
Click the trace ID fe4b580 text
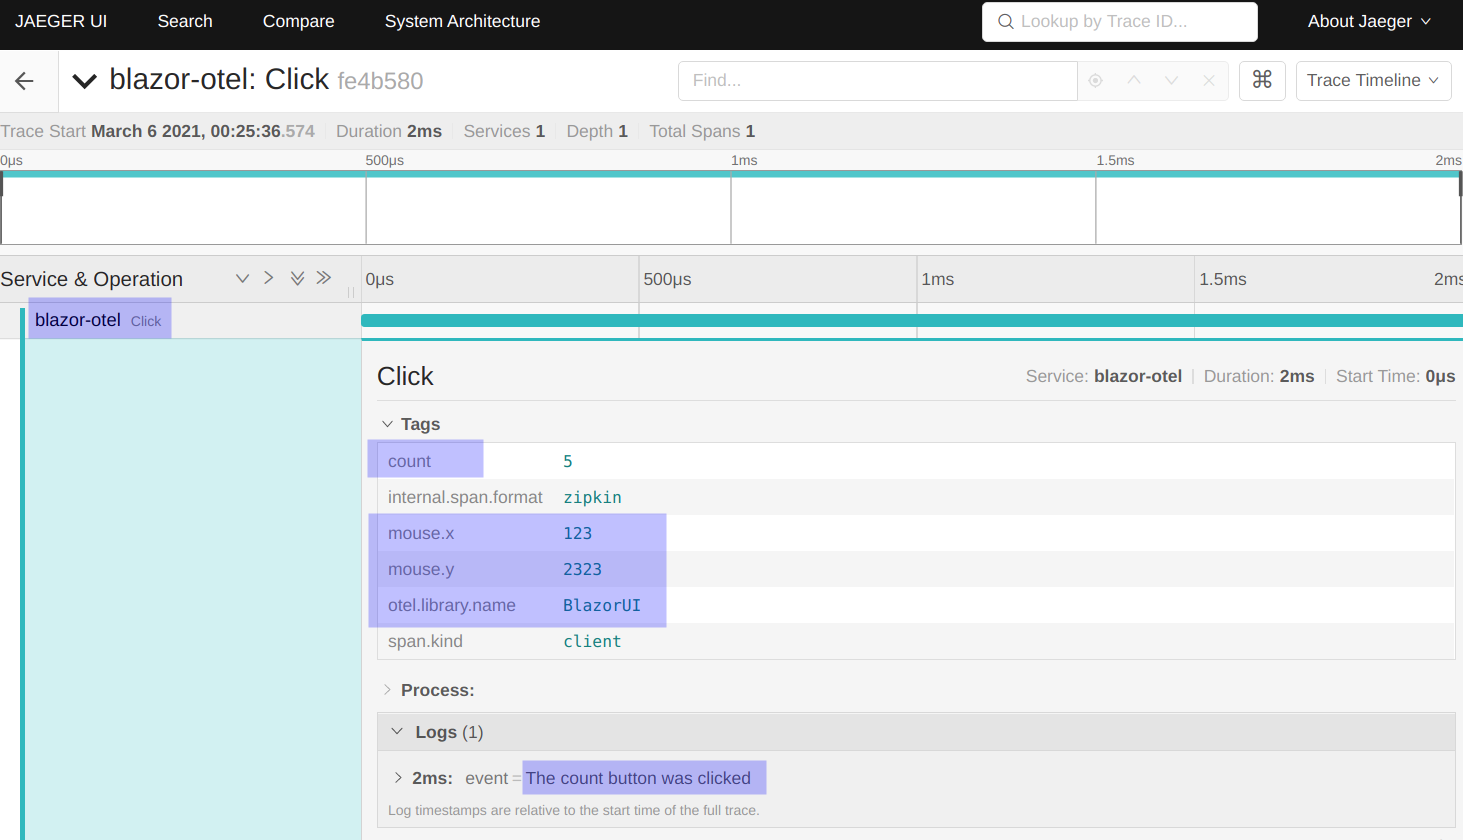click(380, 81)
